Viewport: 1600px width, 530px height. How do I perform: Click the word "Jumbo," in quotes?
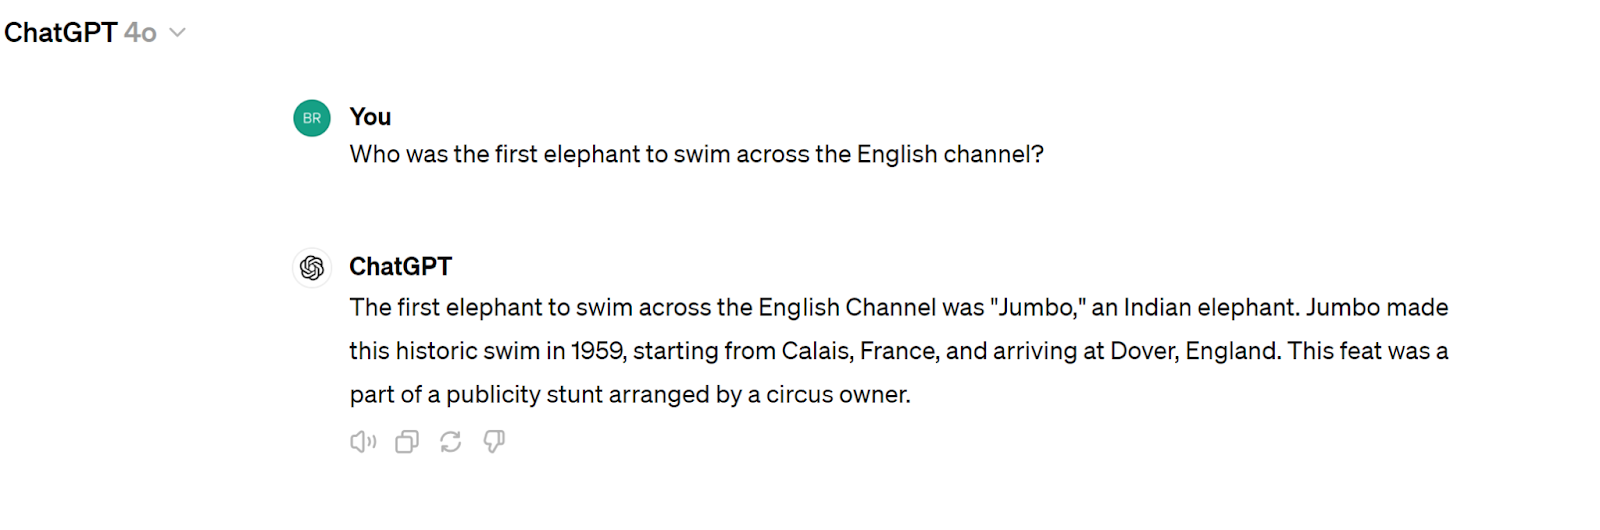tap(1038, 308)
